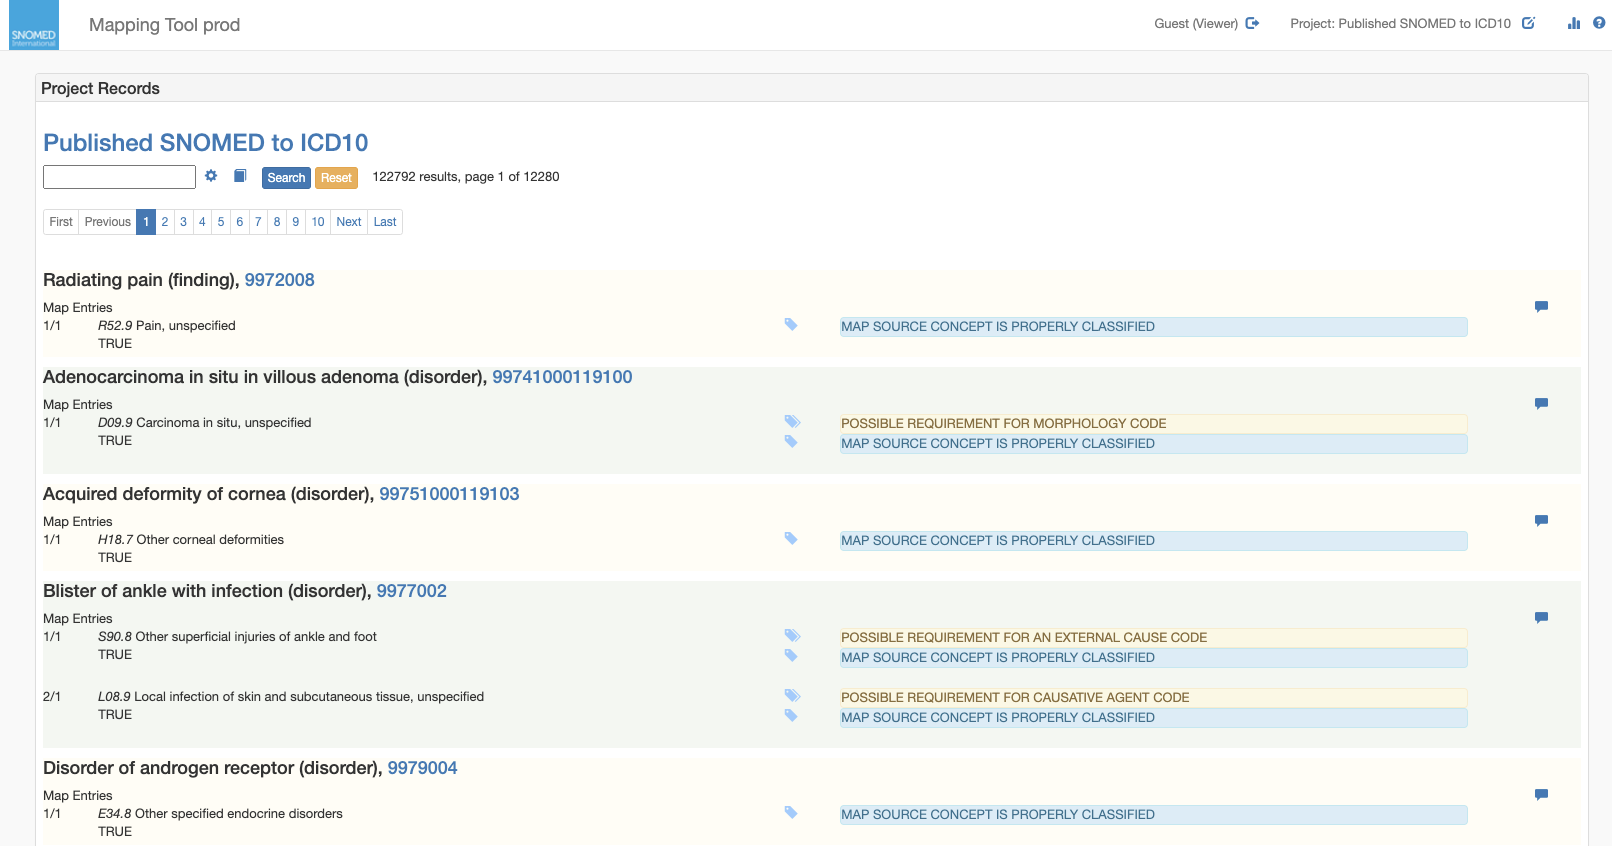This screenshot has height=846, width=1612.
Task: Click MAP SOURCE CONCEPT advice for Radiating pain
Action: pyautogui.click(x=1153, y=327)
